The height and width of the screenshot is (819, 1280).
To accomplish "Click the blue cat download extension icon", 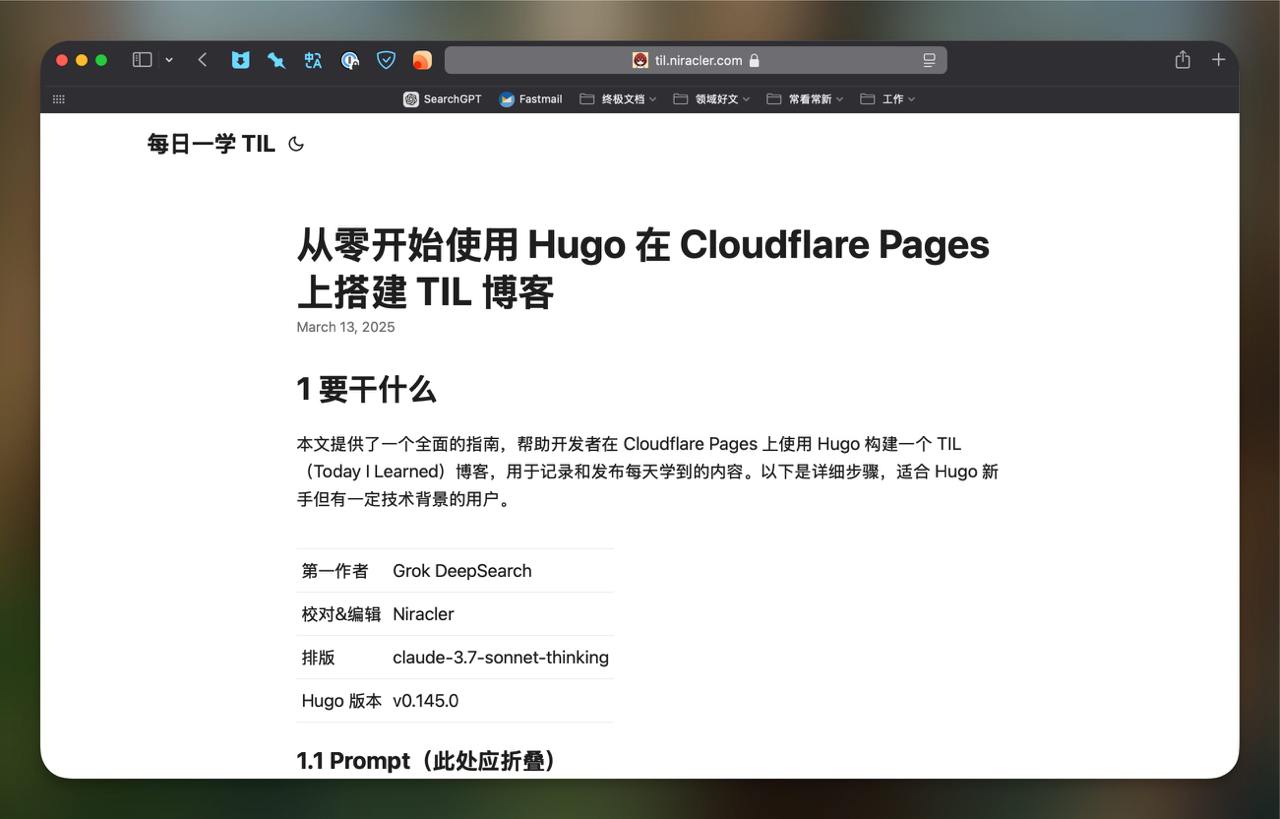I will [x=240, y=60].
